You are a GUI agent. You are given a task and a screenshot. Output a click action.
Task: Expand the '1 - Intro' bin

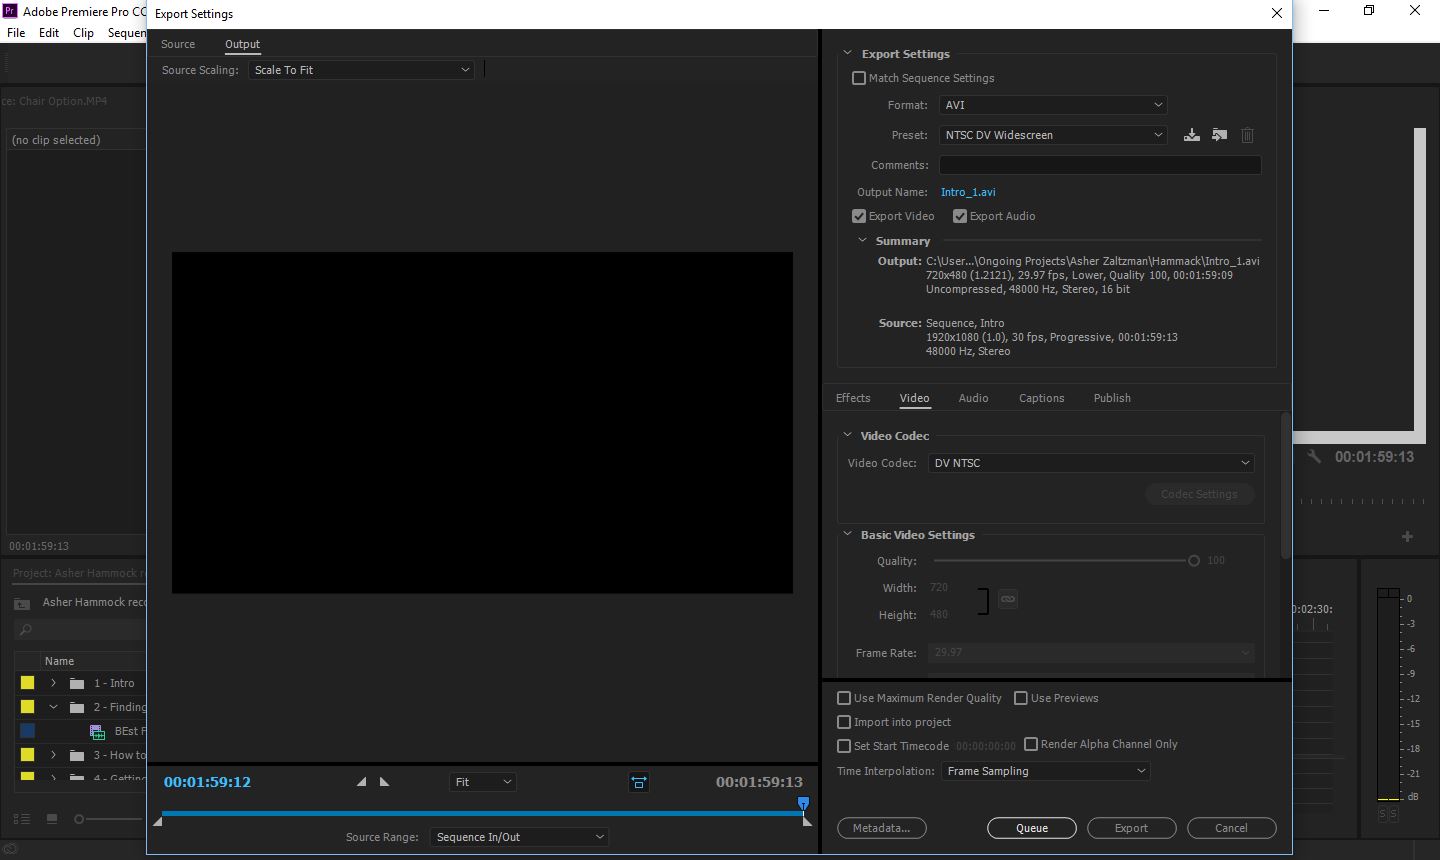54,683
